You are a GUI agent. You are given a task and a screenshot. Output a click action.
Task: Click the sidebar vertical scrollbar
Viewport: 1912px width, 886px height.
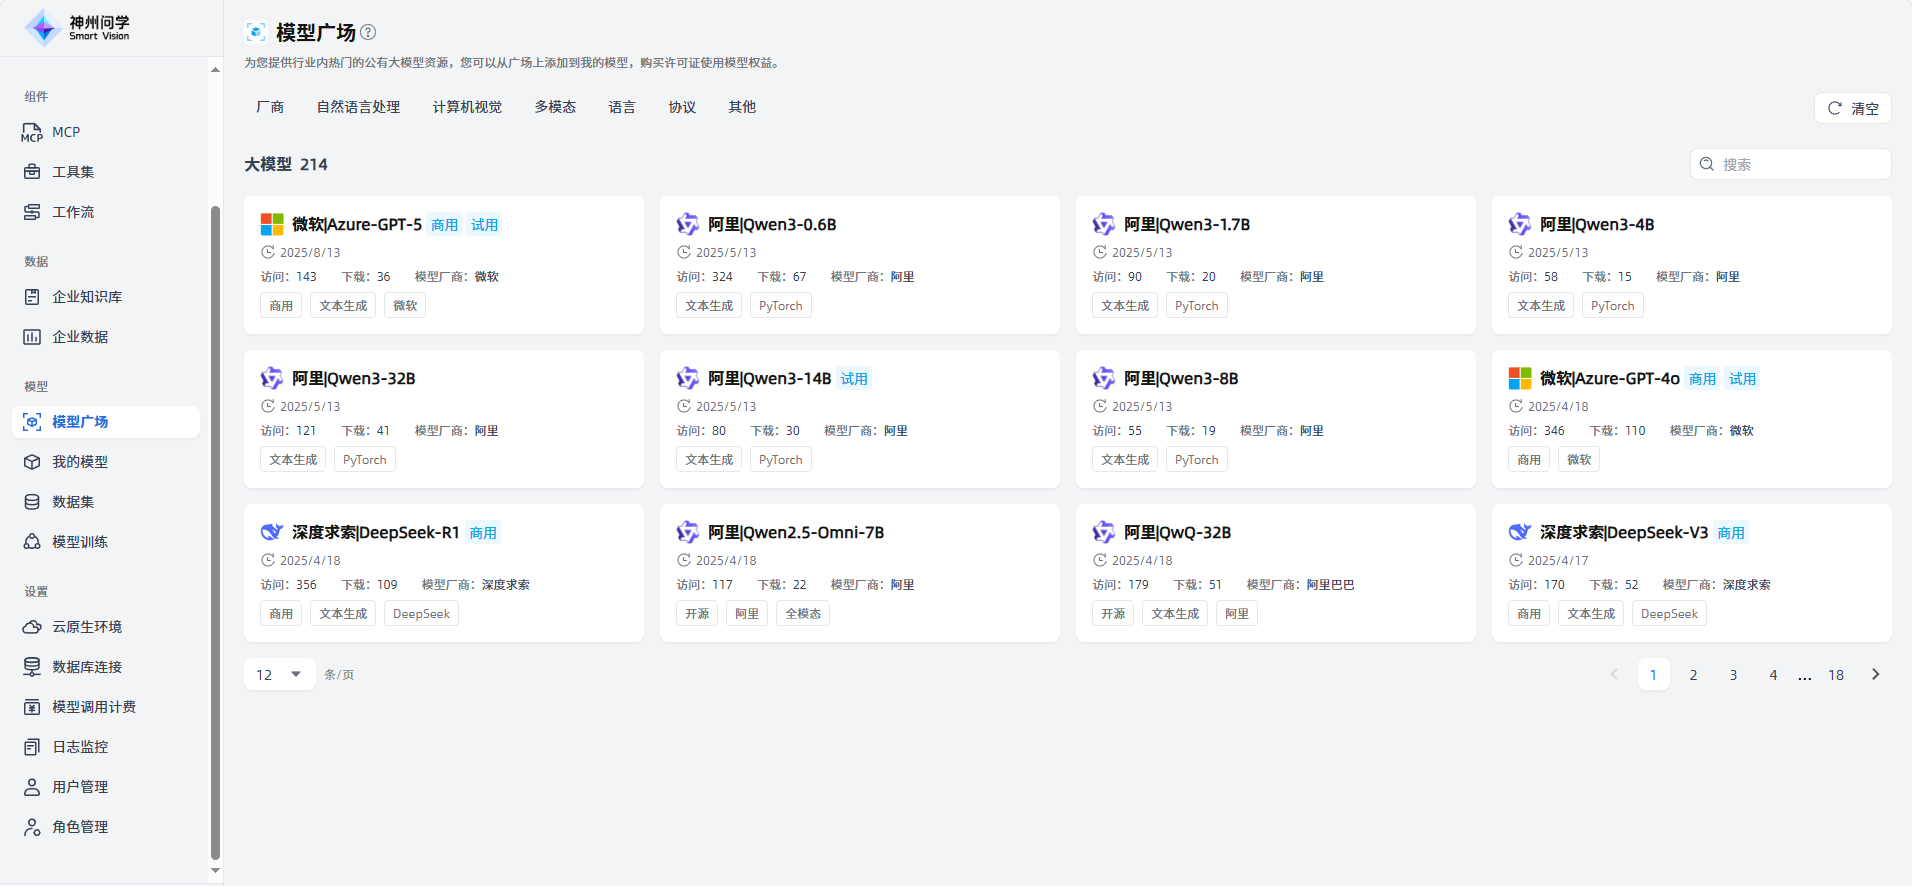215,530
